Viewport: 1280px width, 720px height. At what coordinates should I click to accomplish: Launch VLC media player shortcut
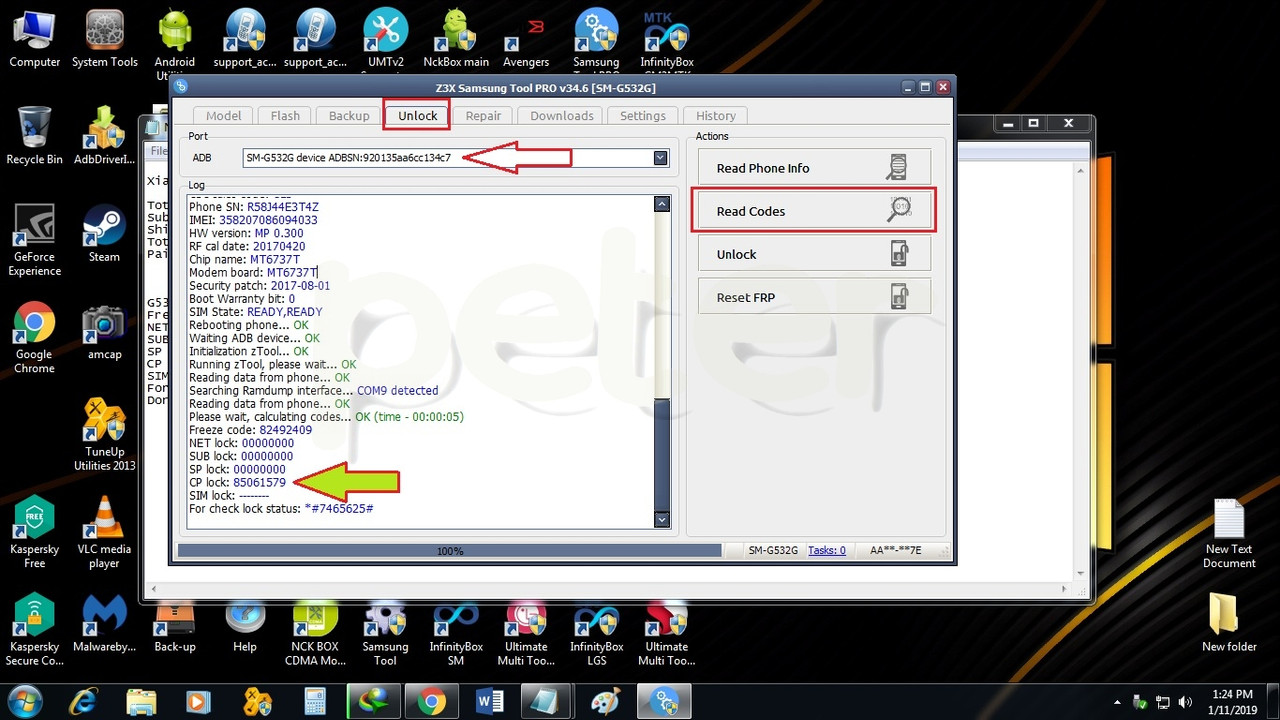(x=104, y=533)
